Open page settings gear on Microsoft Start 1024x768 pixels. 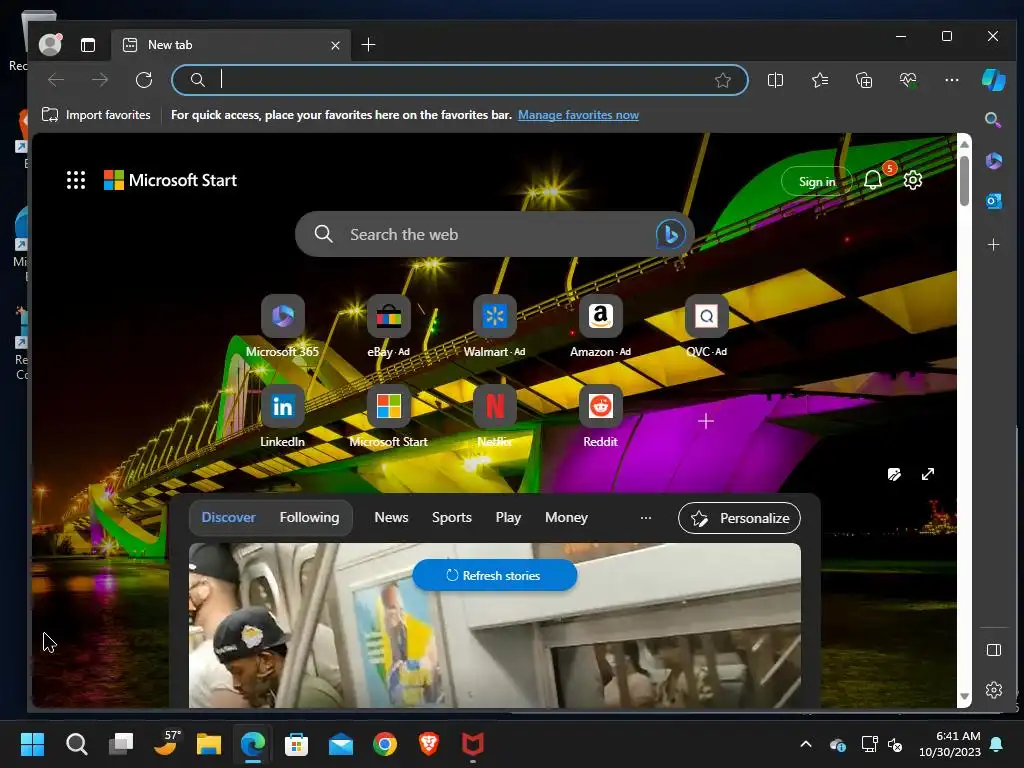(912, 180)
